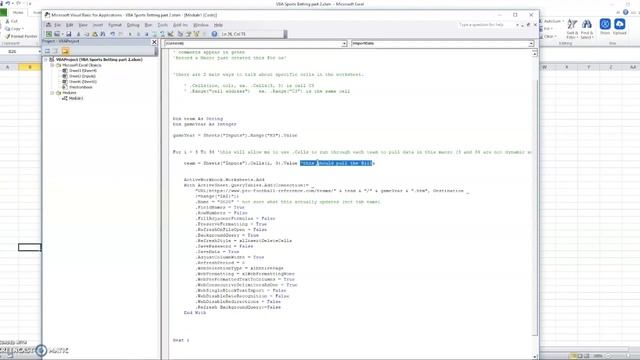
Task: Collapse the VBAProject root tree node
Action: pos(46,60)
